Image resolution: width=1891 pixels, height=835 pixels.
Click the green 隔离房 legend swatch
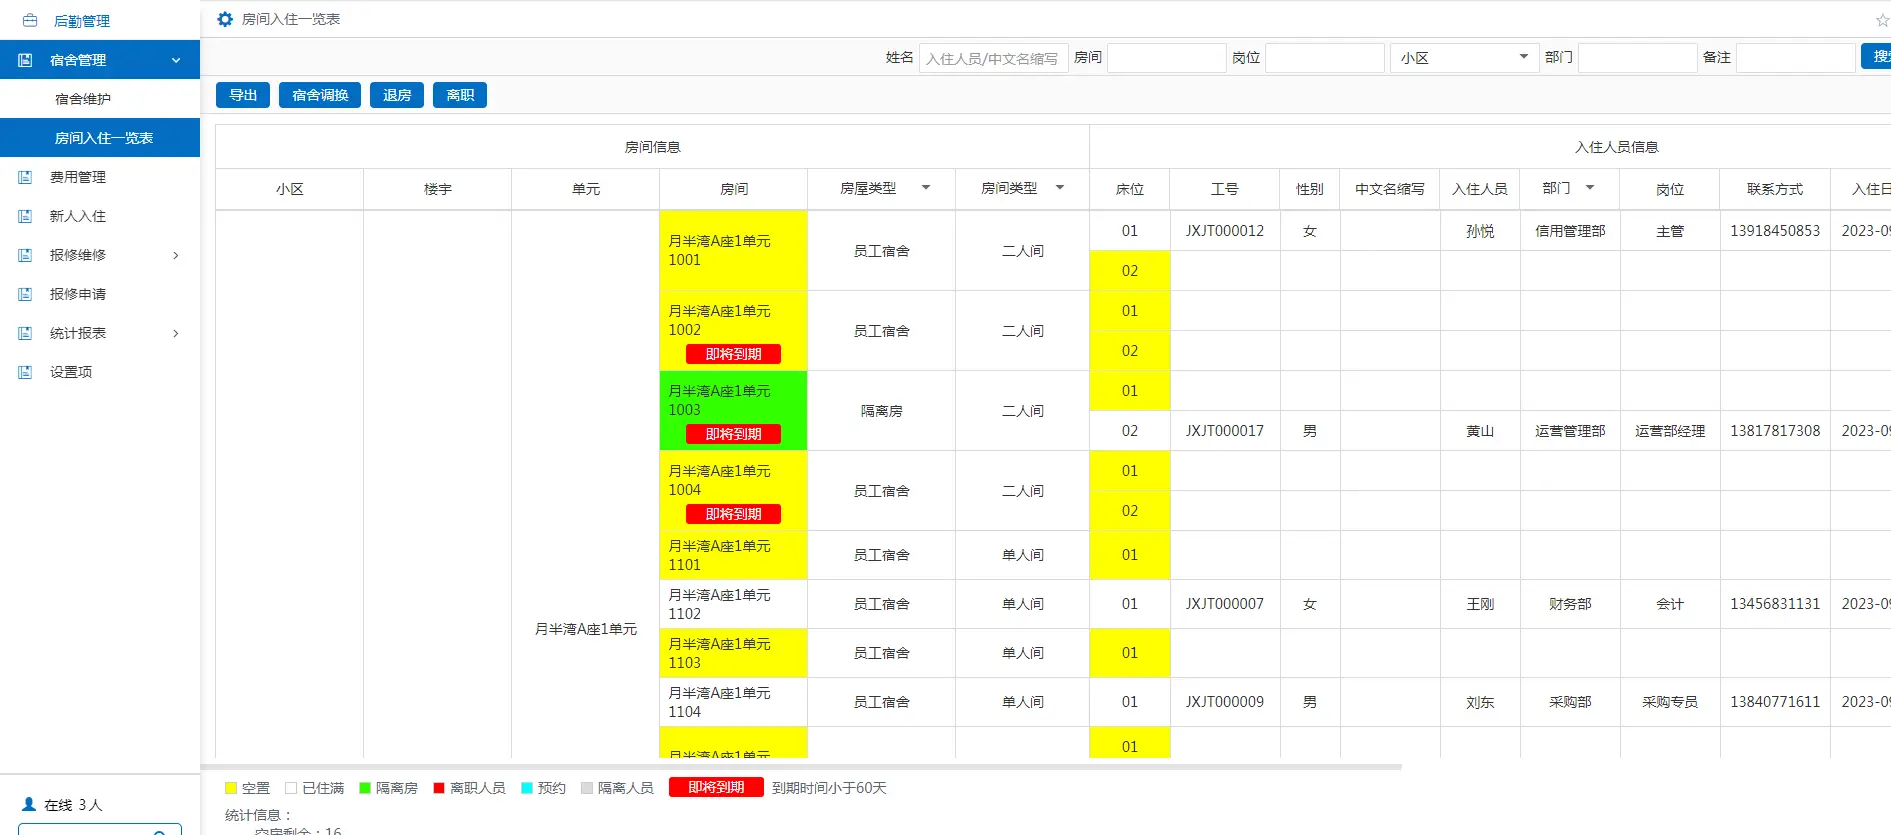[365, 788]
